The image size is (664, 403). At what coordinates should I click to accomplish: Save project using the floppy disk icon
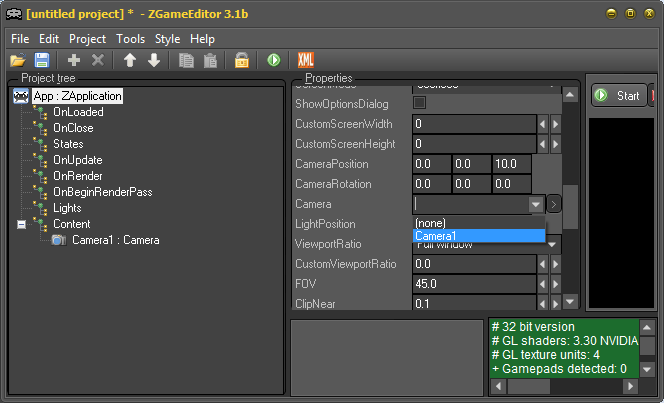pyautogui.click(x=42, y=60)
